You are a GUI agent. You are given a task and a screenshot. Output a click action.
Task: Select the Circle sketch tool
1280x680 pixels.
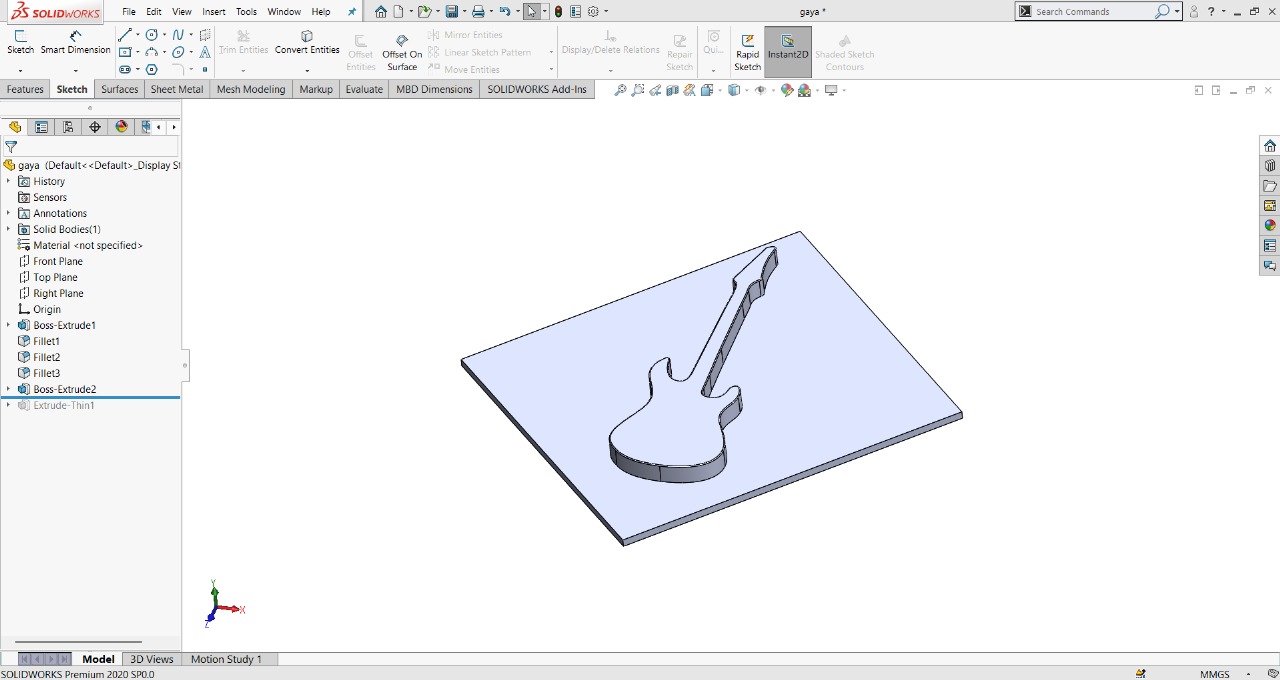click(151, 35)
